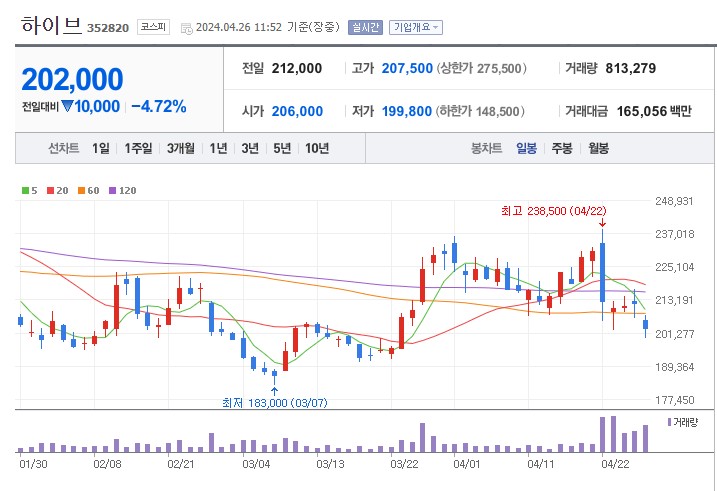Click the 전일 value 212,000
Screen dimensions: 717x491
(x=297, y=69)
